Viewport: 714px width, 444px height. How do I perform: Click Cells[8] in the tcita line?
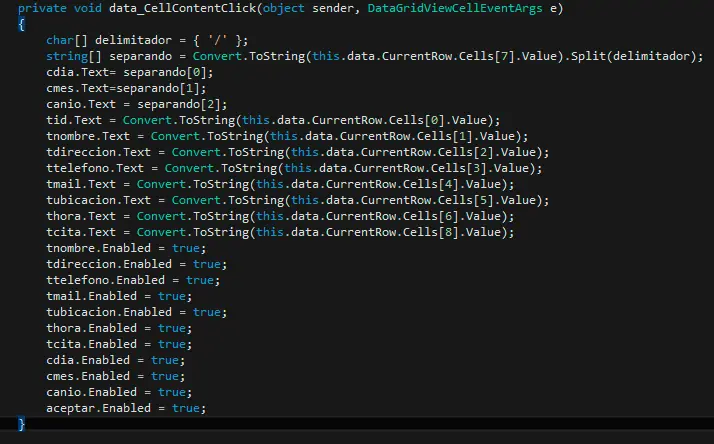pyautogui.click(x=431, y=232)
